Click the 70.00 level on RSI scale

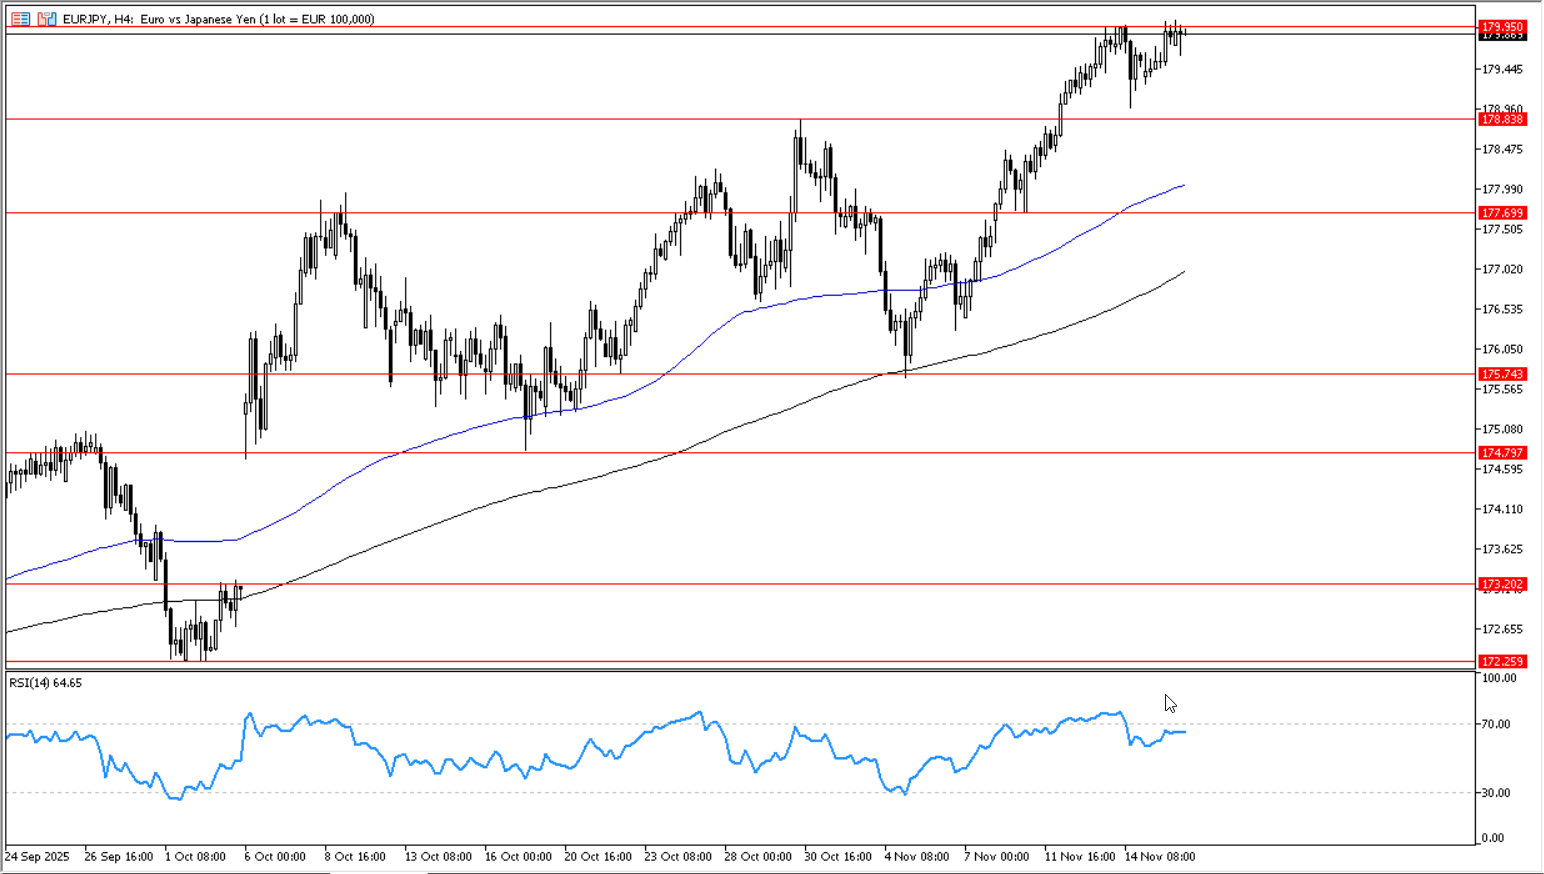[1496, 724]
